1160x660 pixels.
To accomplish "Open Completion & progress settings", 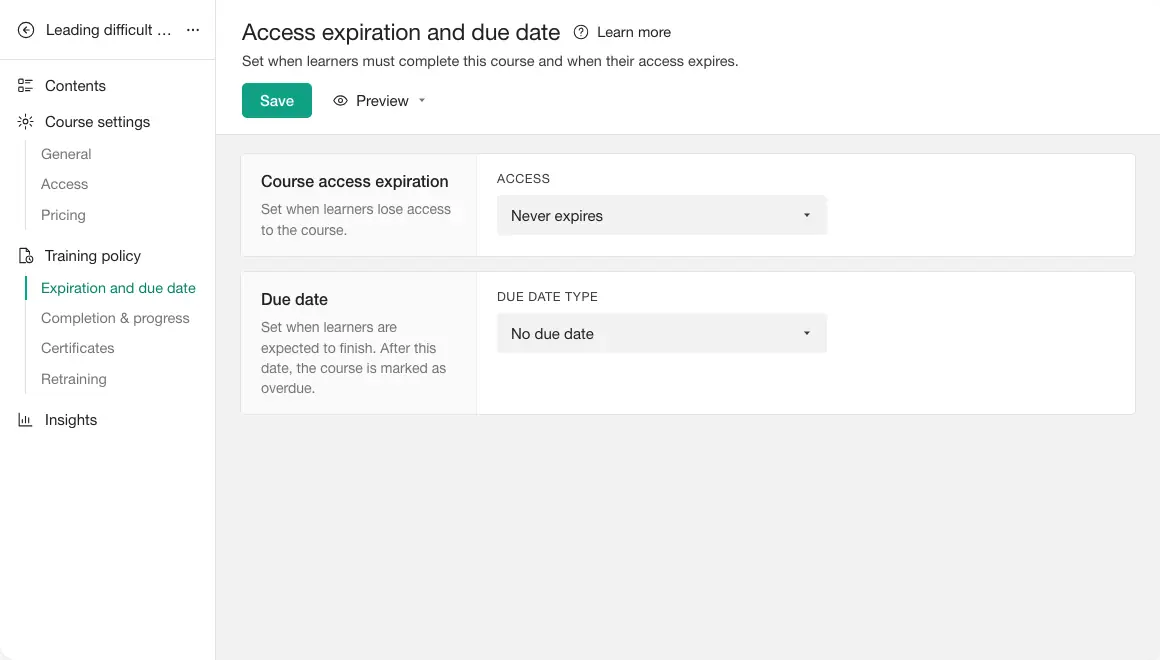I will tap(115, 318).
